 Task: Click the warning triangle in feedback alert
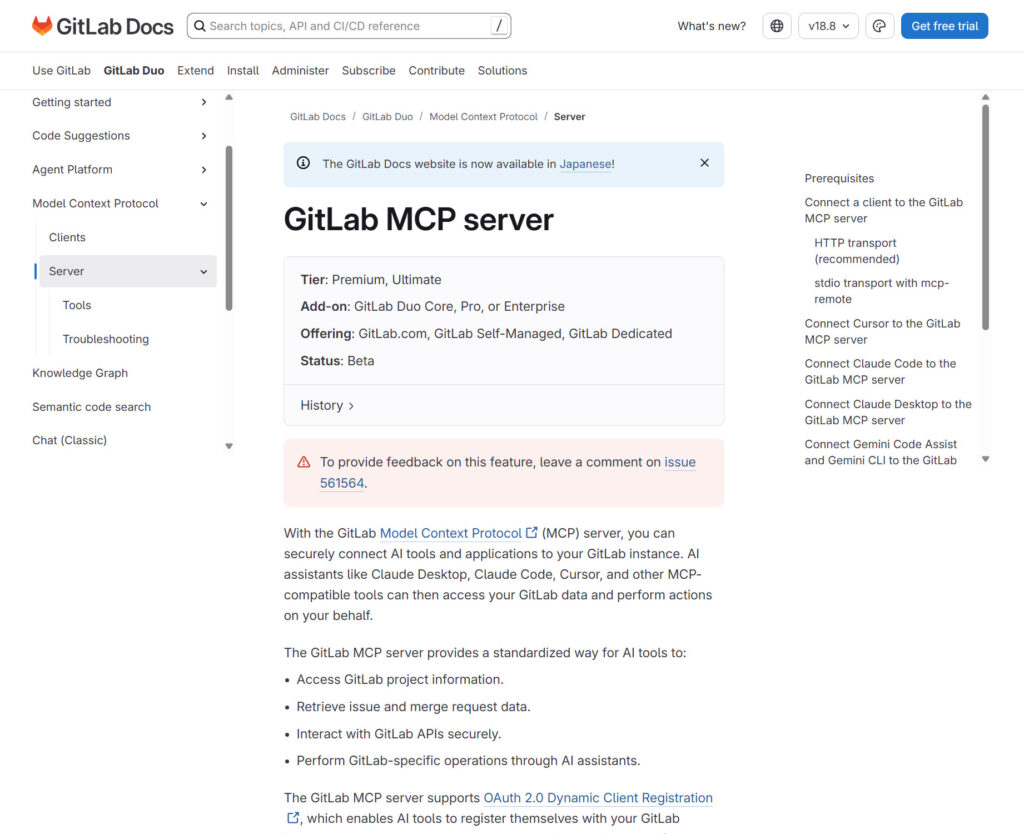point(303,462)
